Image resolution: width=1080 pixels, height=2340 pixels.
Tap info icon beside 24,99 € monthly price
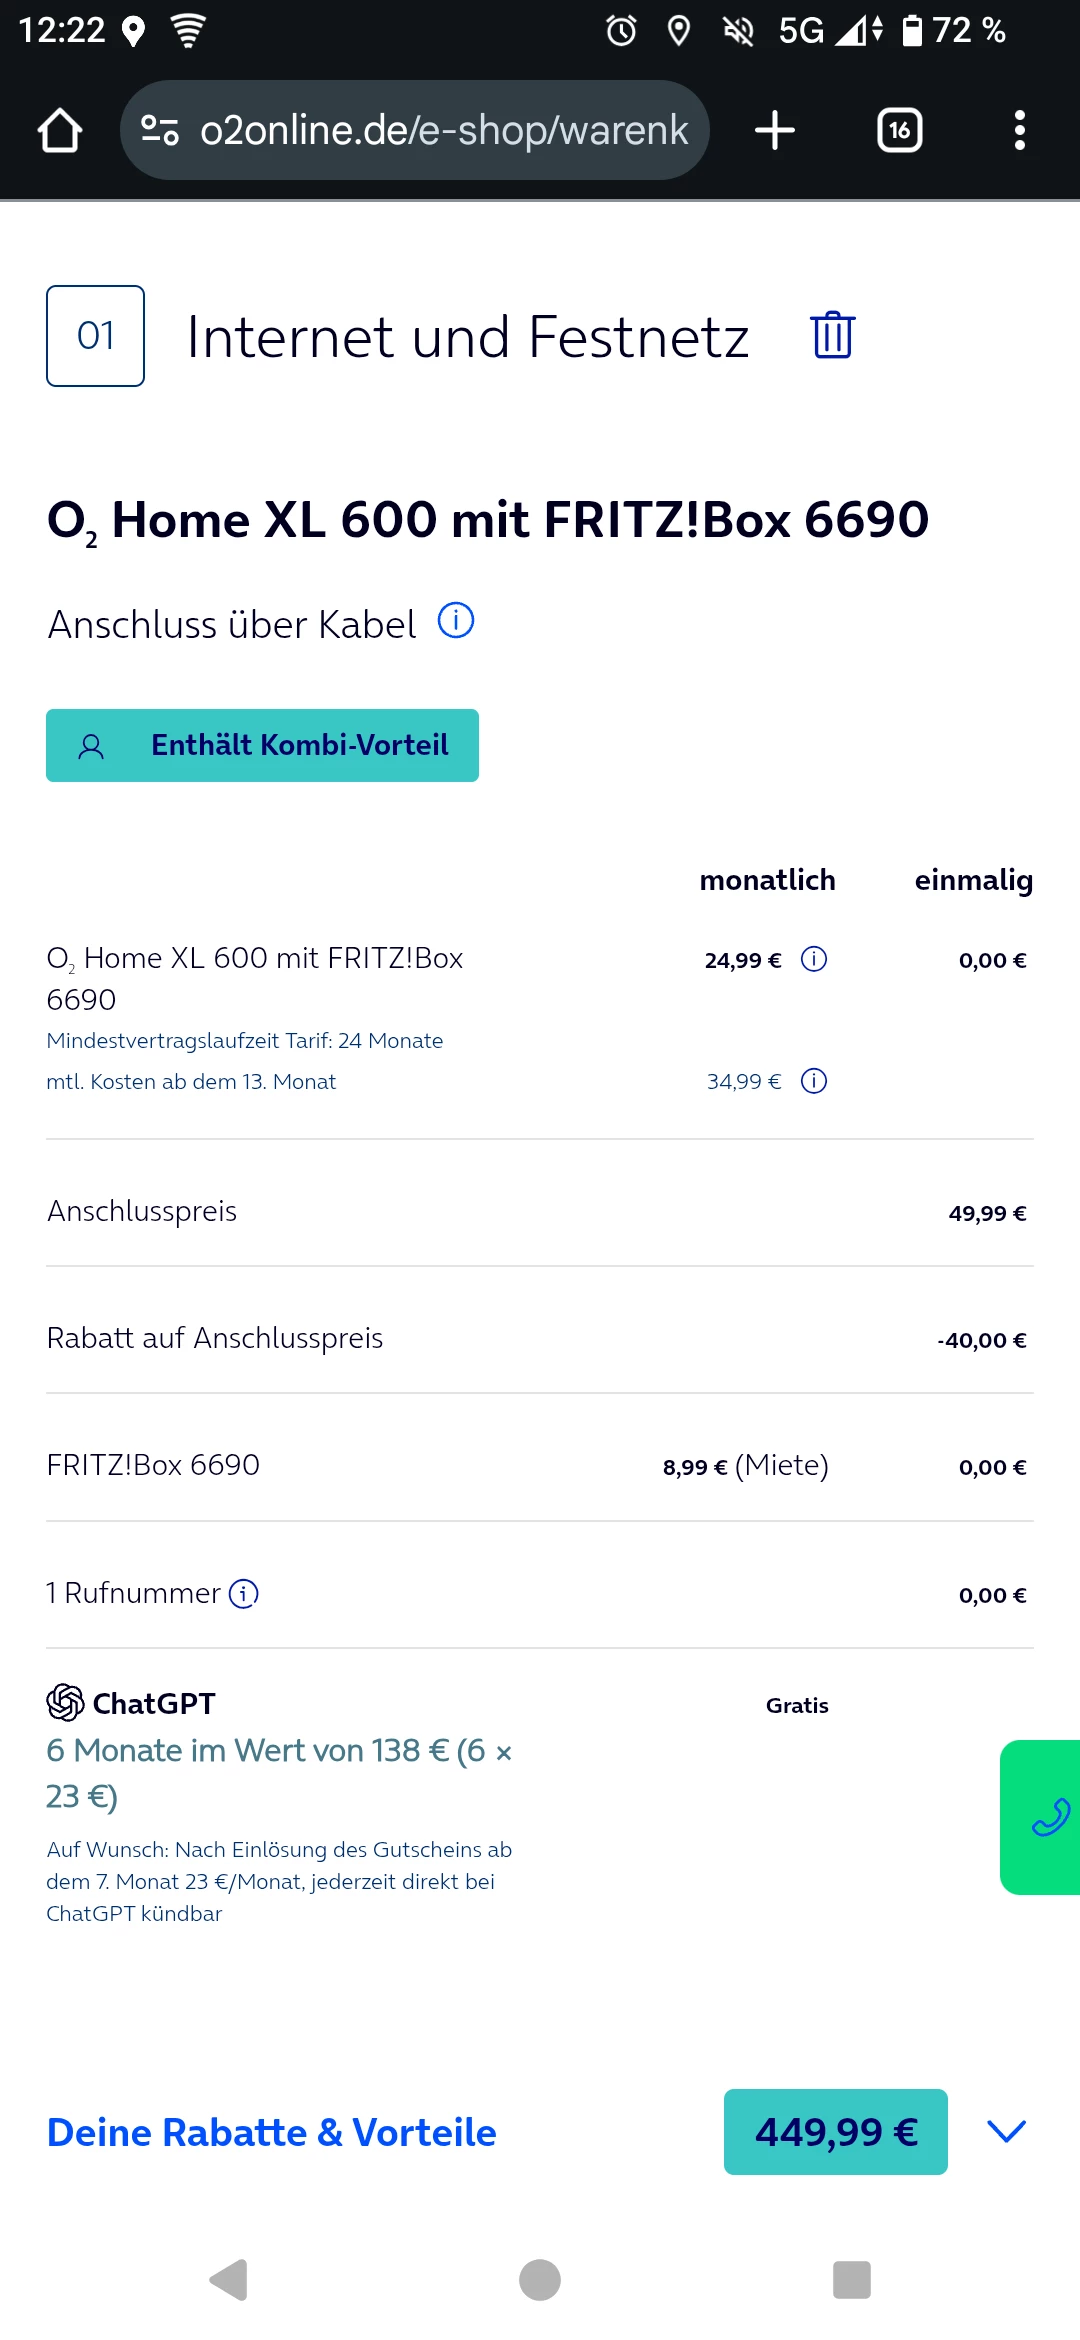coord(814,960)
